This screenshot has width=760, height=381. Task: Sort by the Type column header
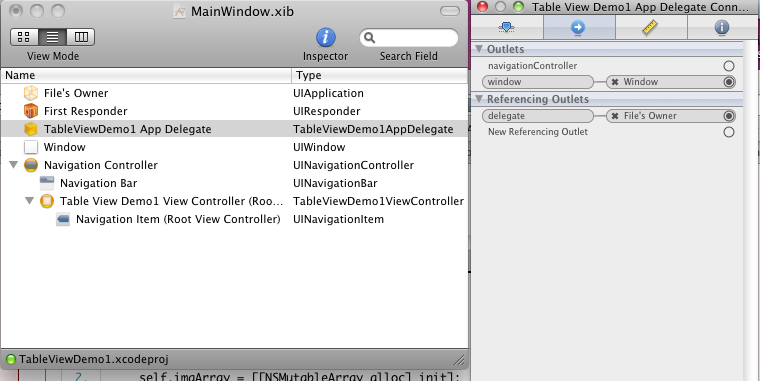(380, 75)
